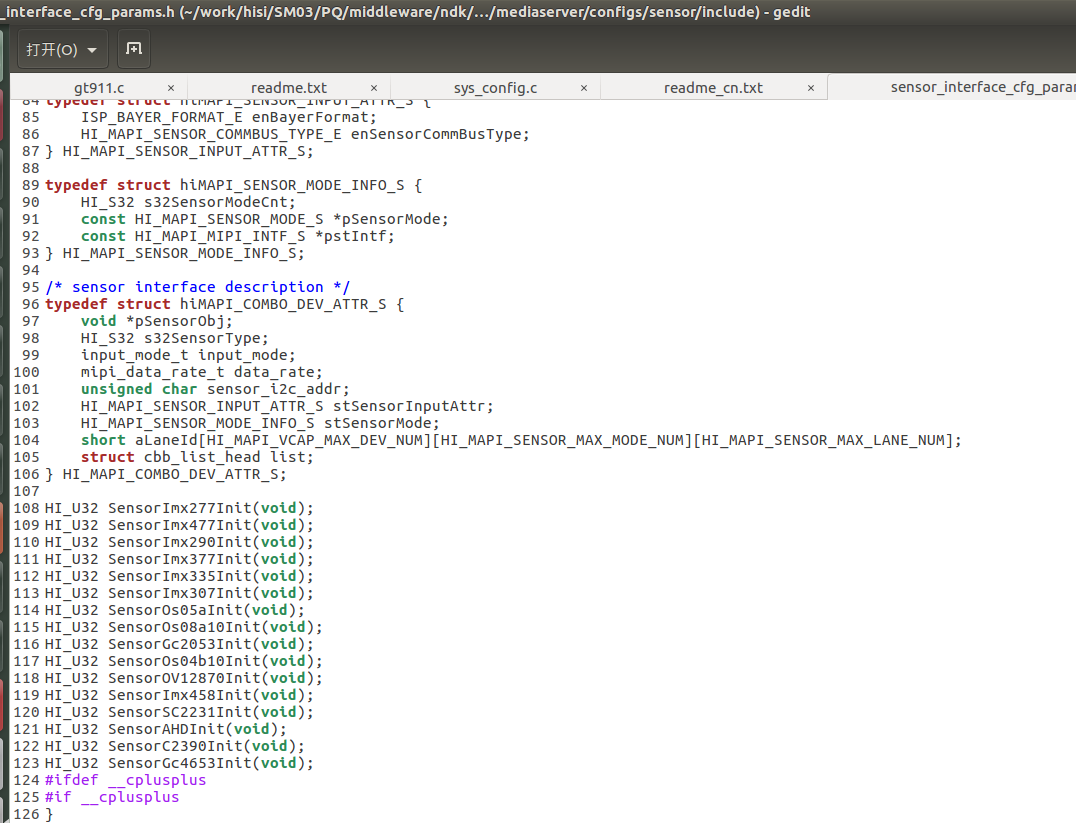Switch to the readme_cn.txt tab

point(713,88)
